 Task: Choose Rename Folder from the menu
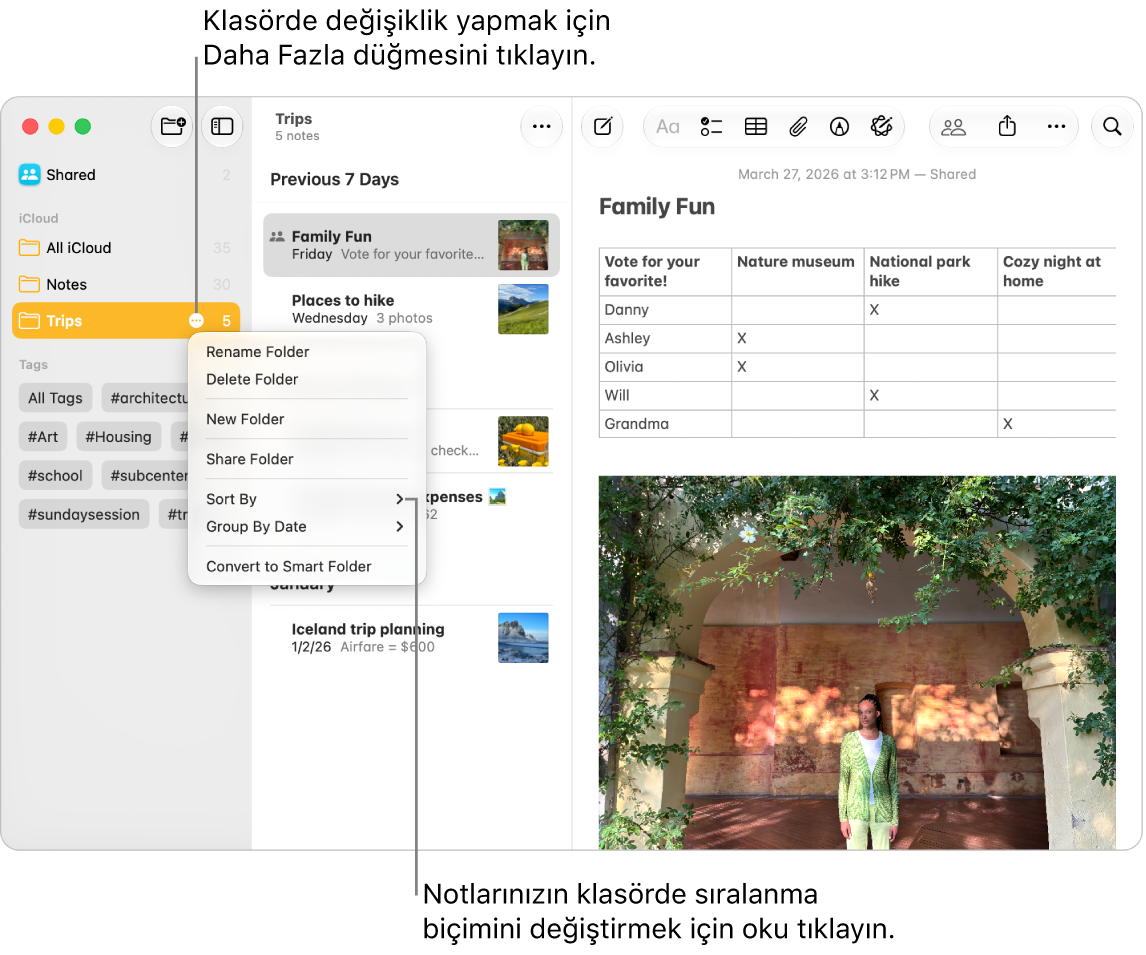pyautogui.click(x=257, y=352)
